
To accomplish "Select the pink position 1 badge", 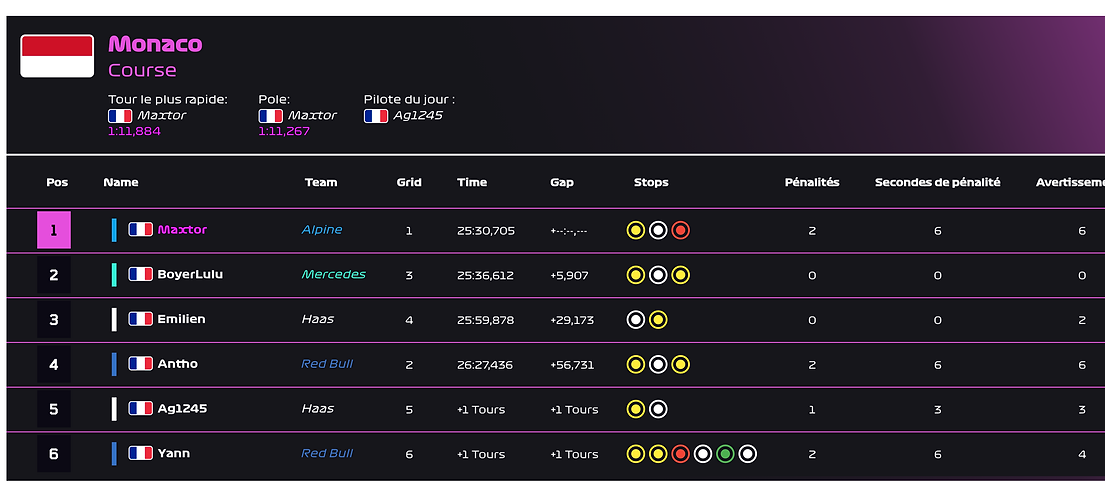I will click(x=54, y=230).
